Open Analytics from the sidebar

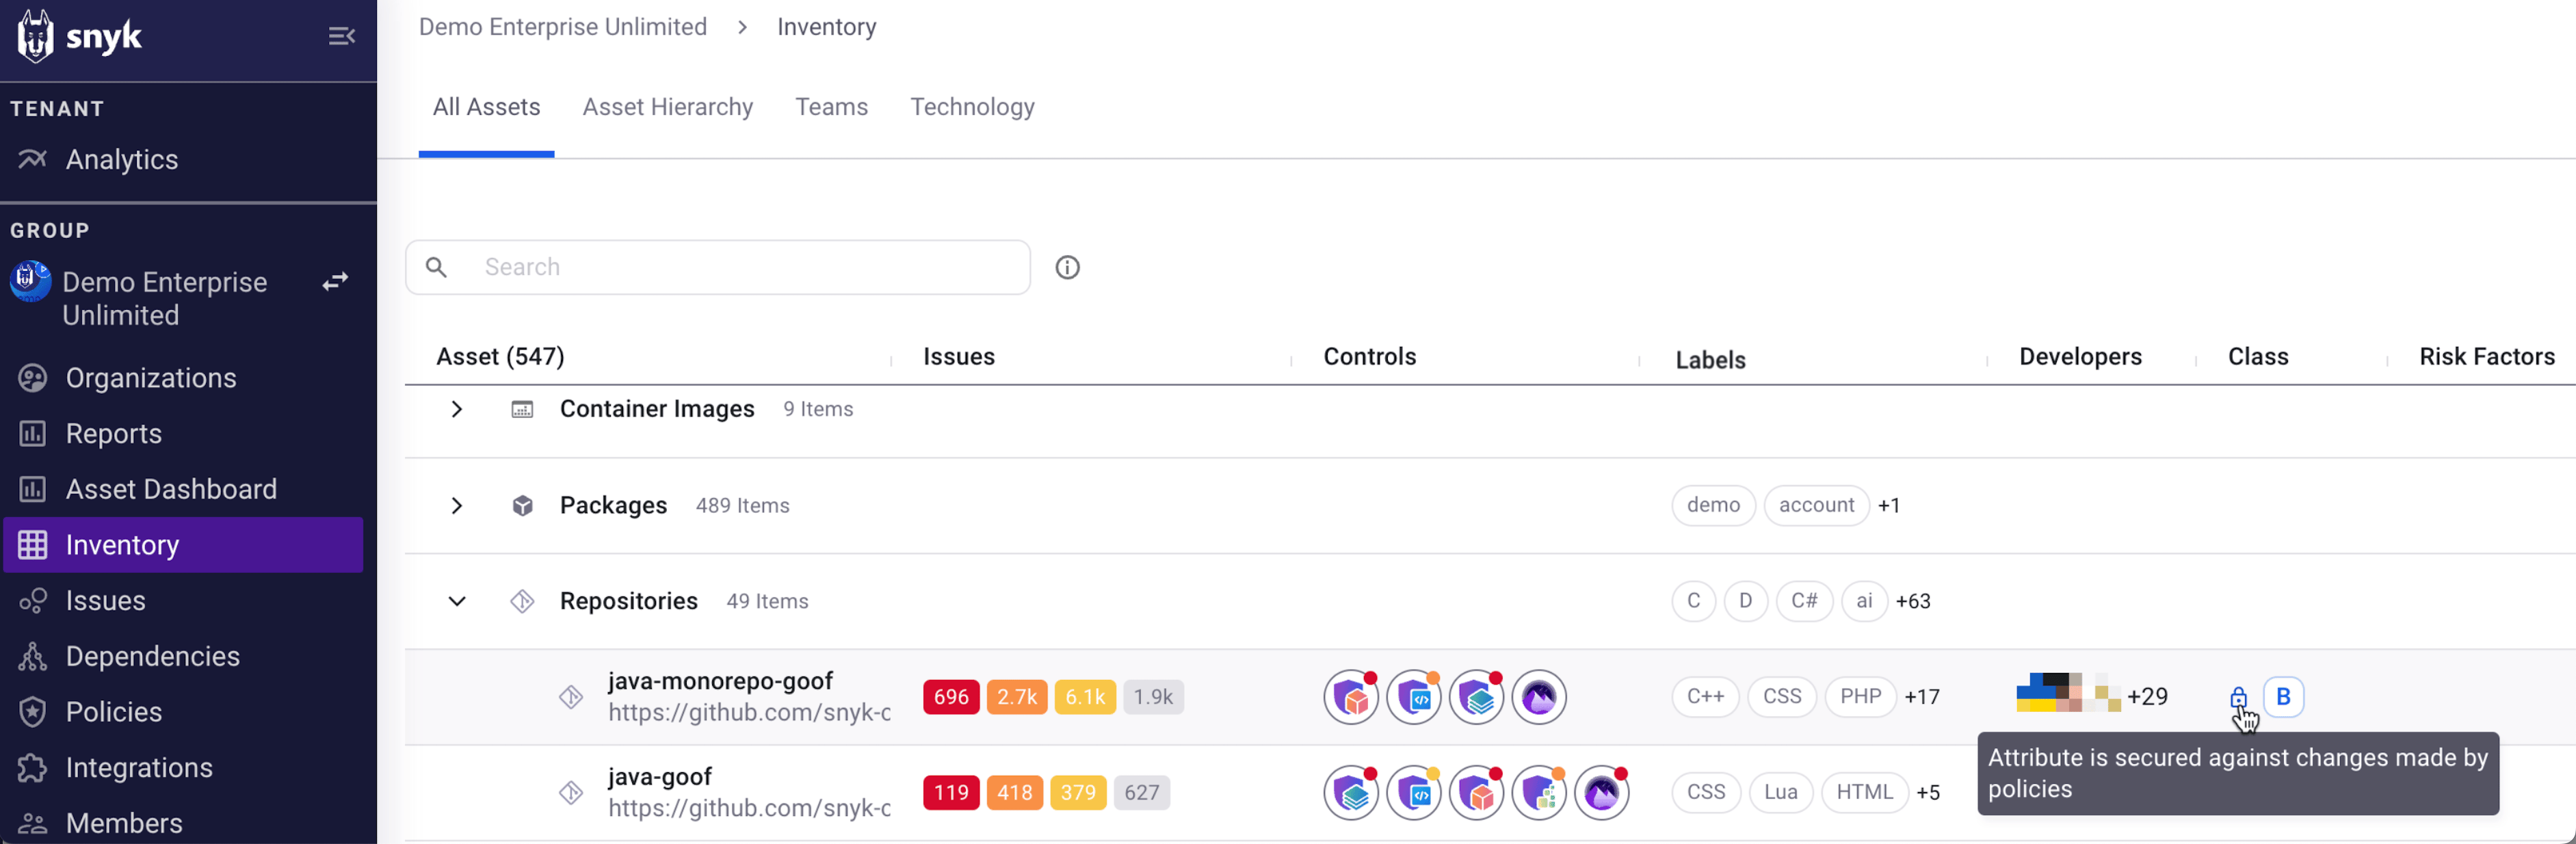click(x=121, y=159)
